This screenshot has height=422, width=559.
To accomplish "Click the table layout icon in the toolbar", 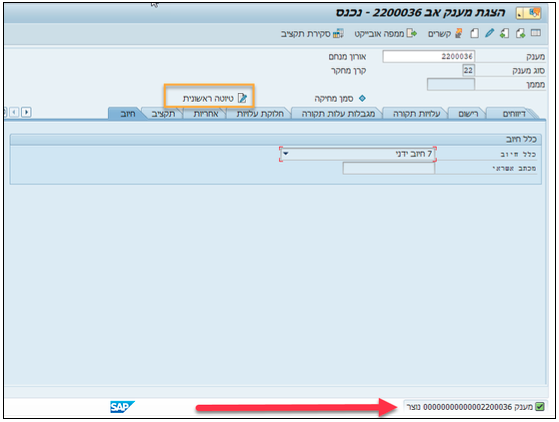I will click(x=535, y=33).
